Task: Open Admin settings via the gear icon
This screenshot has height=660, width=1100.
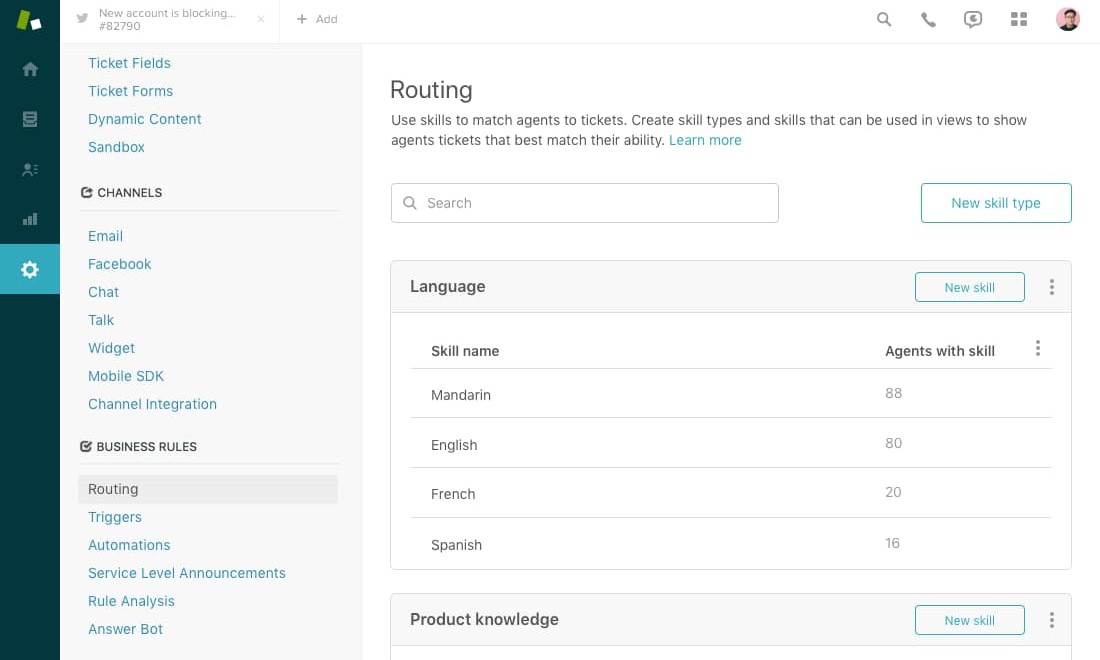Action: click(29, 269)
